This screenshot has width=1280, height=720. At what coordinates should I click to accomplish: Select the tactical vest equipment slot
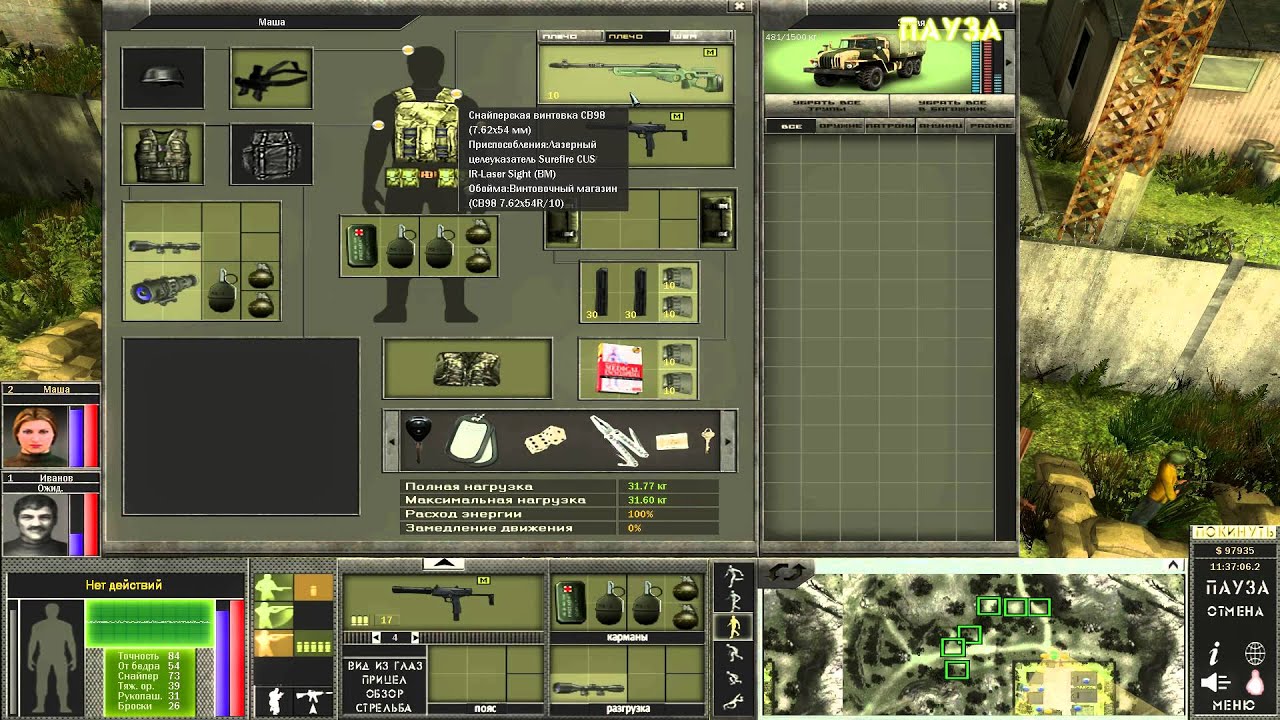tap(163, 154)
